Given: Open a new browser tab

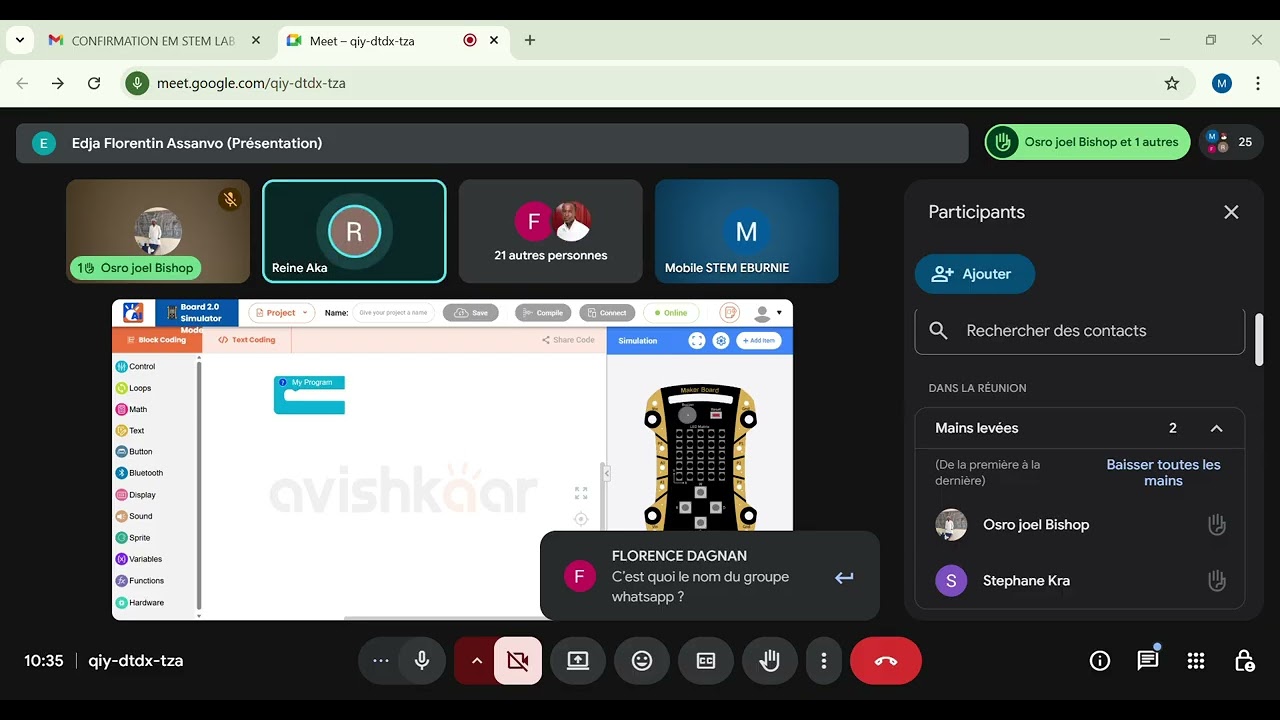Looking at the screenshot, I should click(x=530, y=41).
